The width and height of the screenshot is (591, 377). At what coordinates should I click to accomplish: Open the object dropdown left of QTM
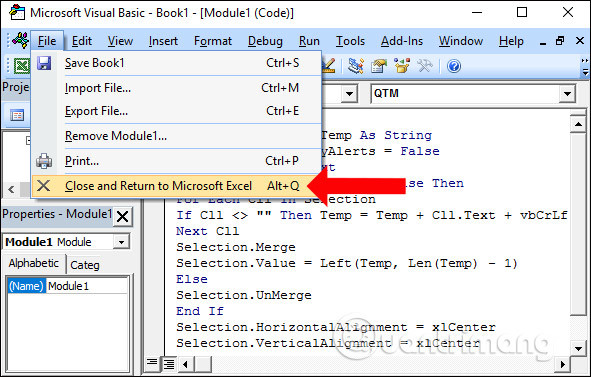point(349,93)
